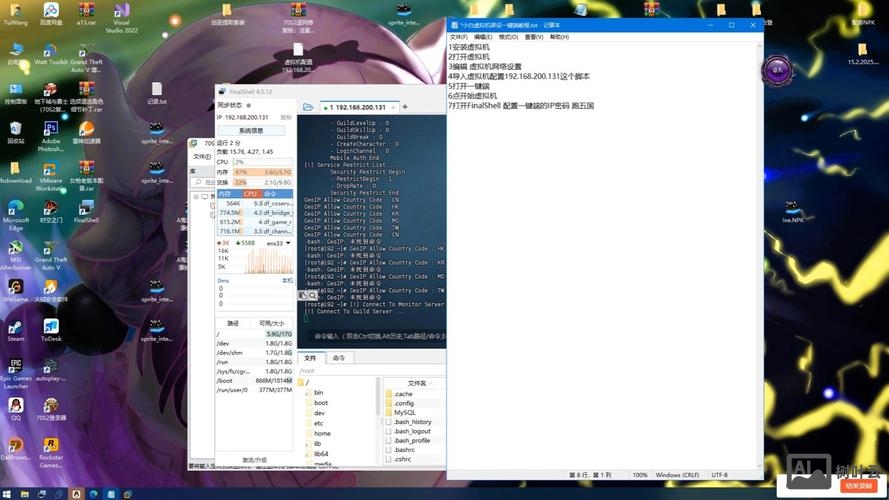Select the 192.168.200.131 session tab
The image size is (889, 500).
point(359,107)
